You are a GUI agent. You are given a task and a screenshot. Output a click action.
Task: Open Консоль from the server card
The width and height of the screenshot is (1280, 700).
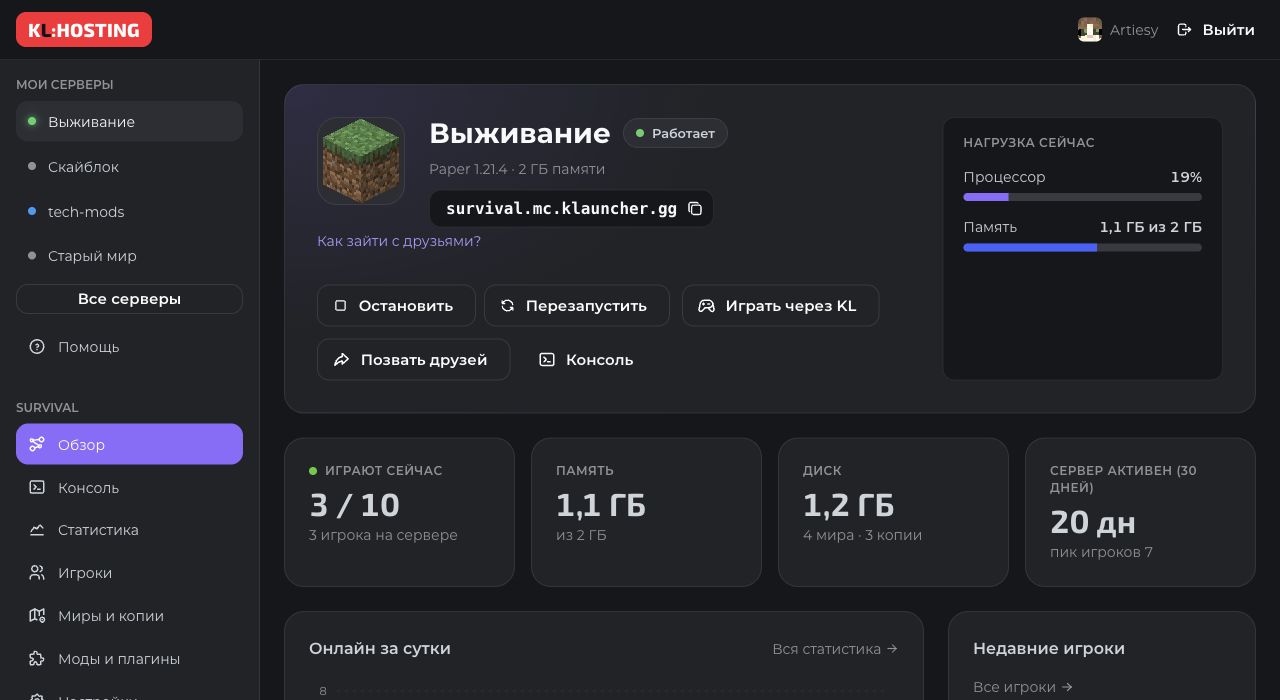point(587,360)
